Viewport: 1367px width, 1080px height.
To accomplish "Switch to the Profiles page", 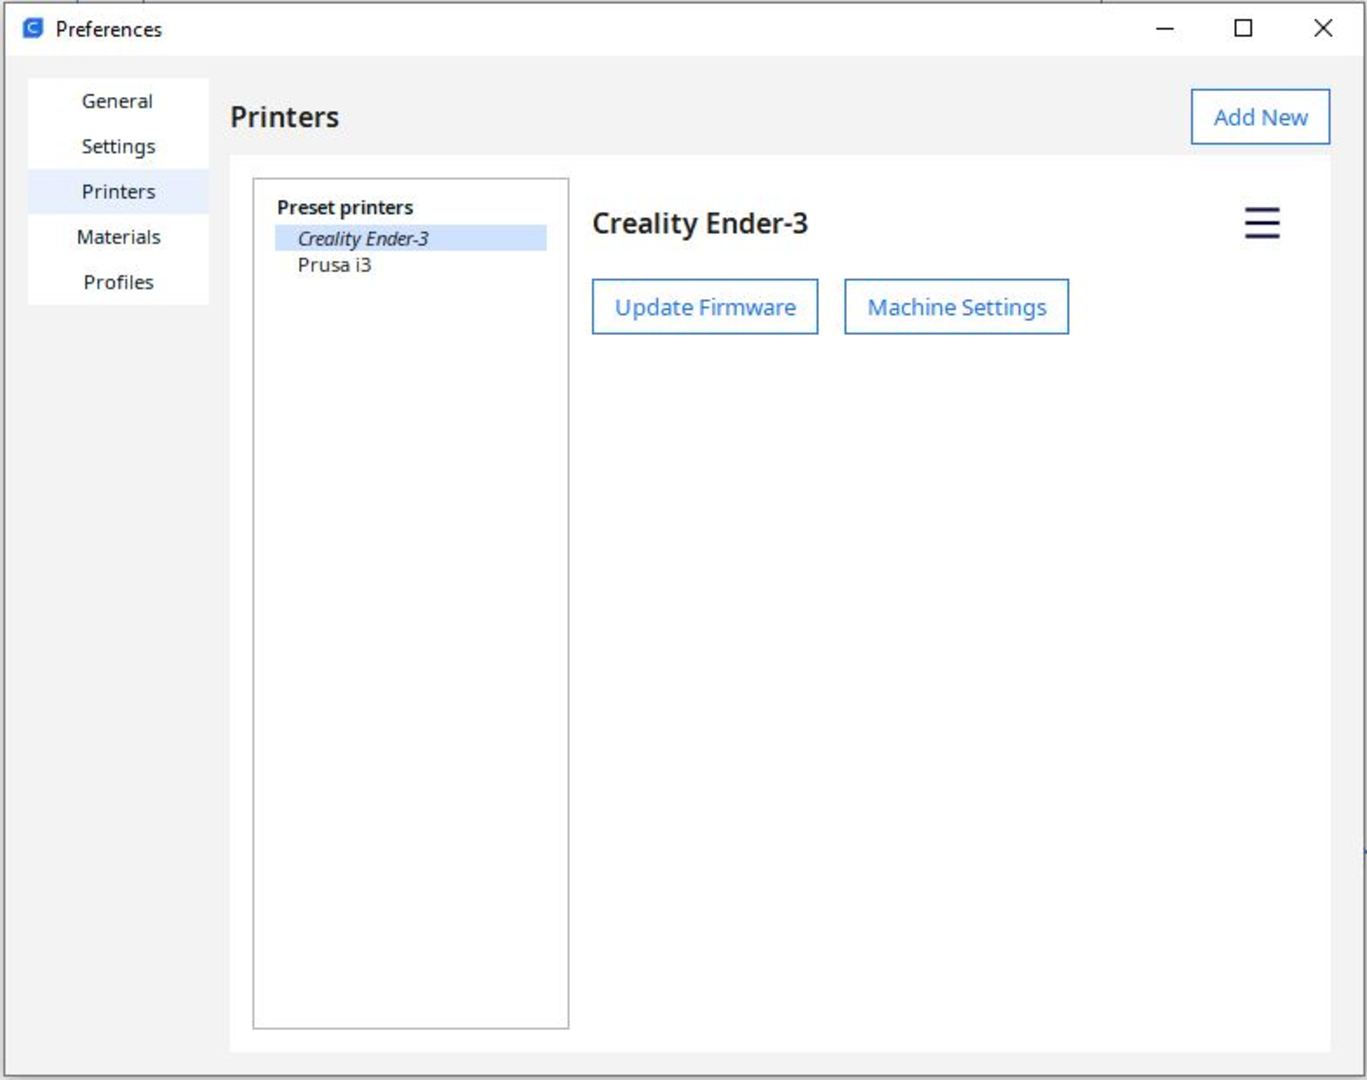I will point(118,282).
